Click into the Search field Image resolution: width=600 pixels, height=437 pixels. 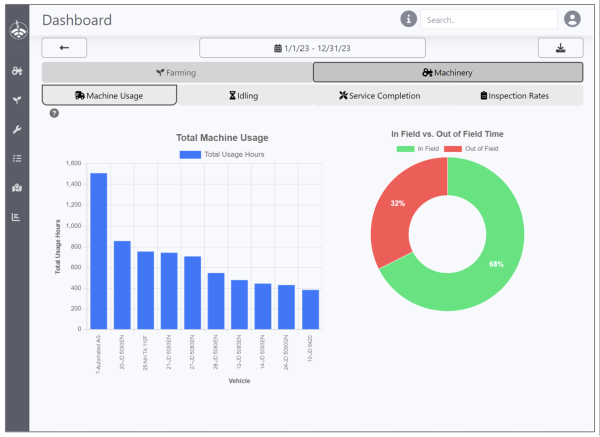click(487, 19)
